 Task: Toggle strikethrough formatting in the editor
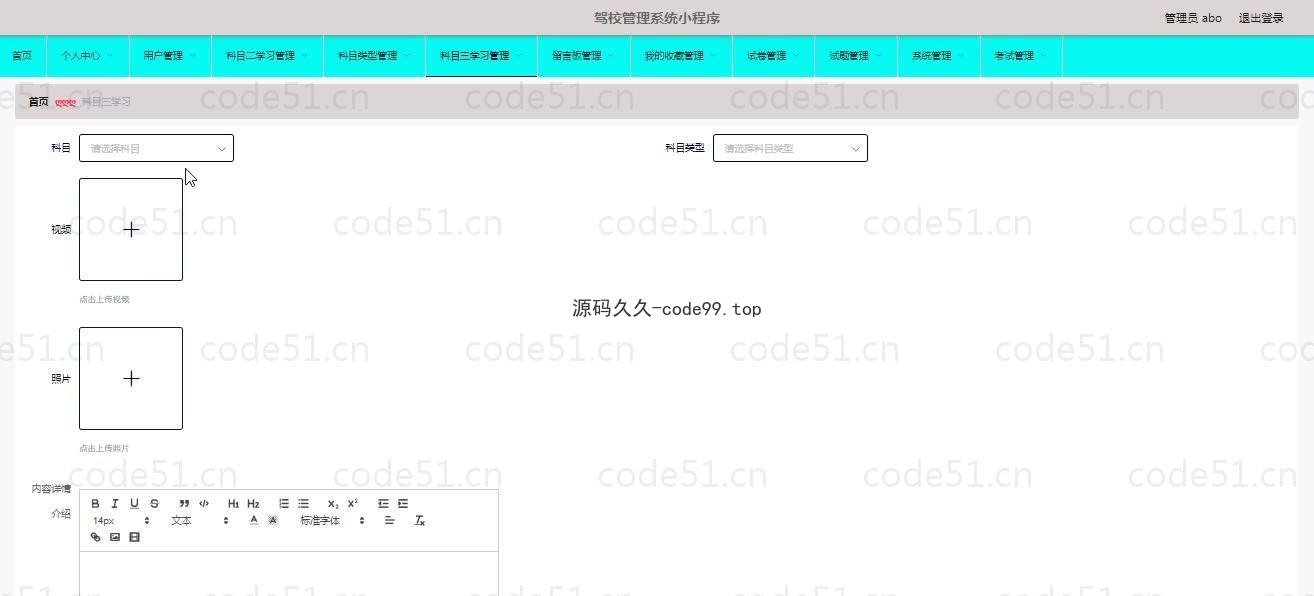point(154,503)
